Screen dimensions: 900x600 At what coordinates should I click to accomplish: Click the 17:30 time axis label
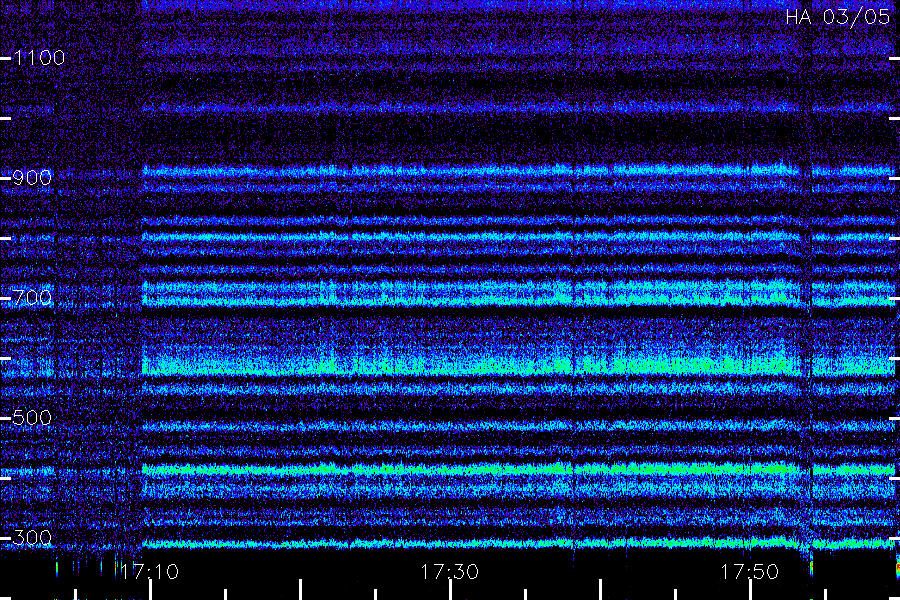pos(449,572)
